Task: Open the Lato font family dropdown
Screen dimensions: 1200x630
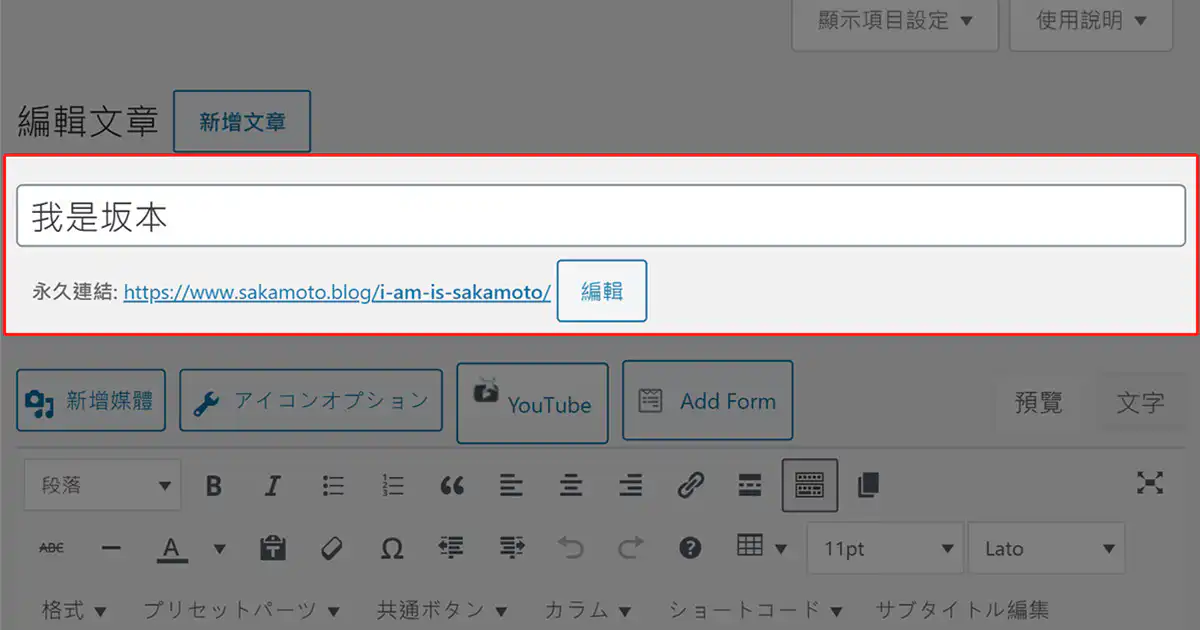Action: (1046, 549)
